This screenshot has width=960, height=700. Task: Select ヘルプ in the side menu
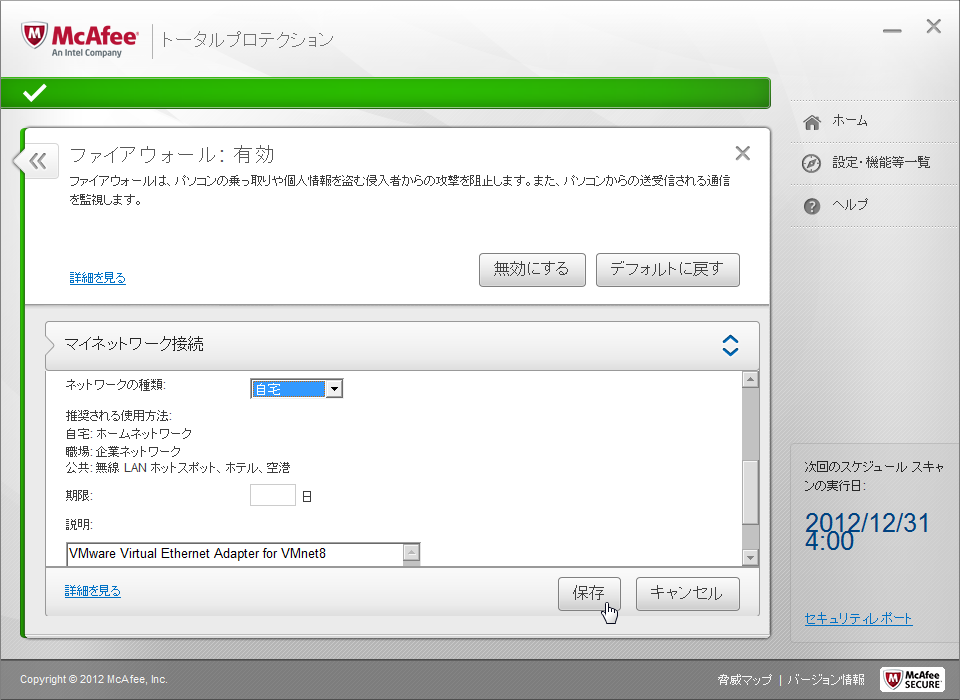[x=850, y=205]
